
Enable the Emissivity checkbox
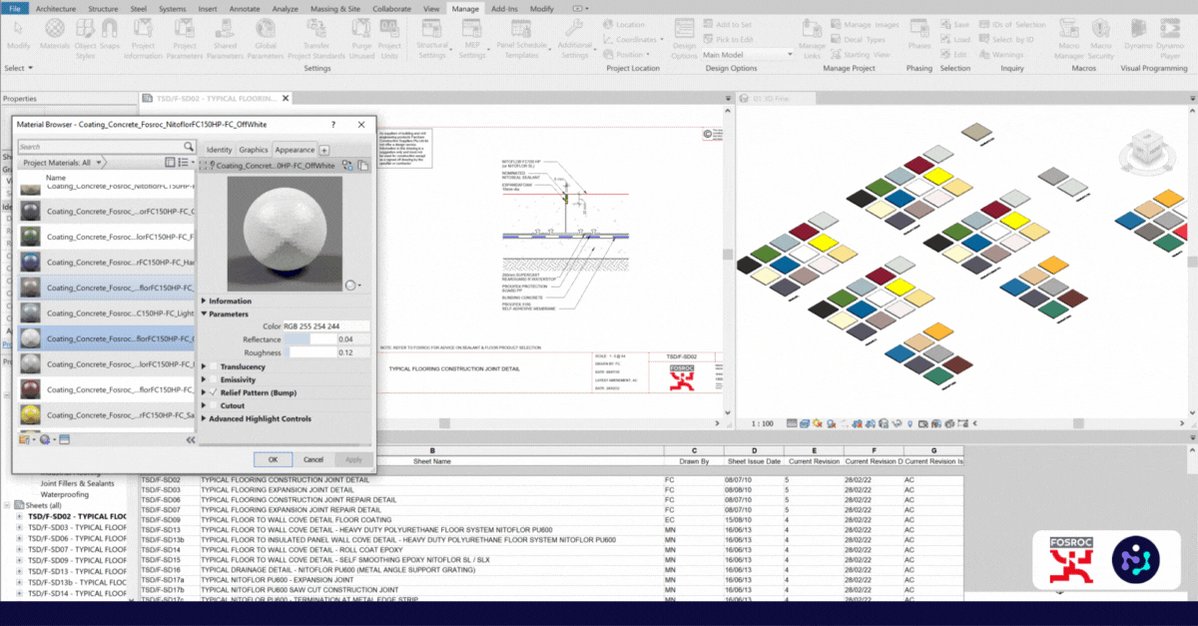tap(214, 380)
